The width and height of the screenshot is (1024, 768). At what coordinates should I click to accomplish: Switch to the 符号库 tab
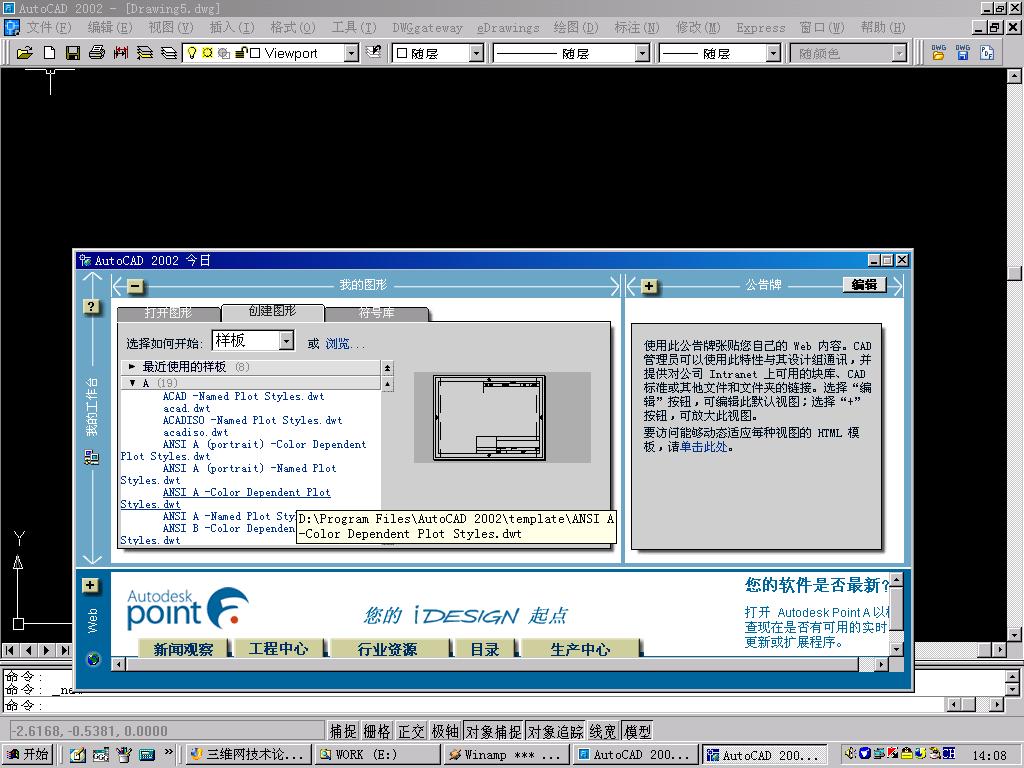[x=376, y=313]
